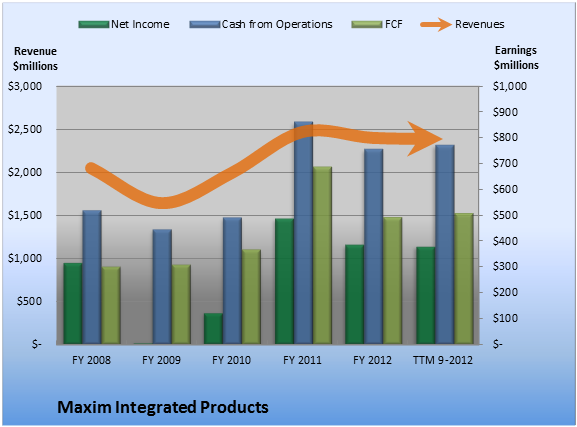Click the 'Maxim Integrated Products' chart title
The height and width of the screenshot is (427, 577).
click(163, 407)
